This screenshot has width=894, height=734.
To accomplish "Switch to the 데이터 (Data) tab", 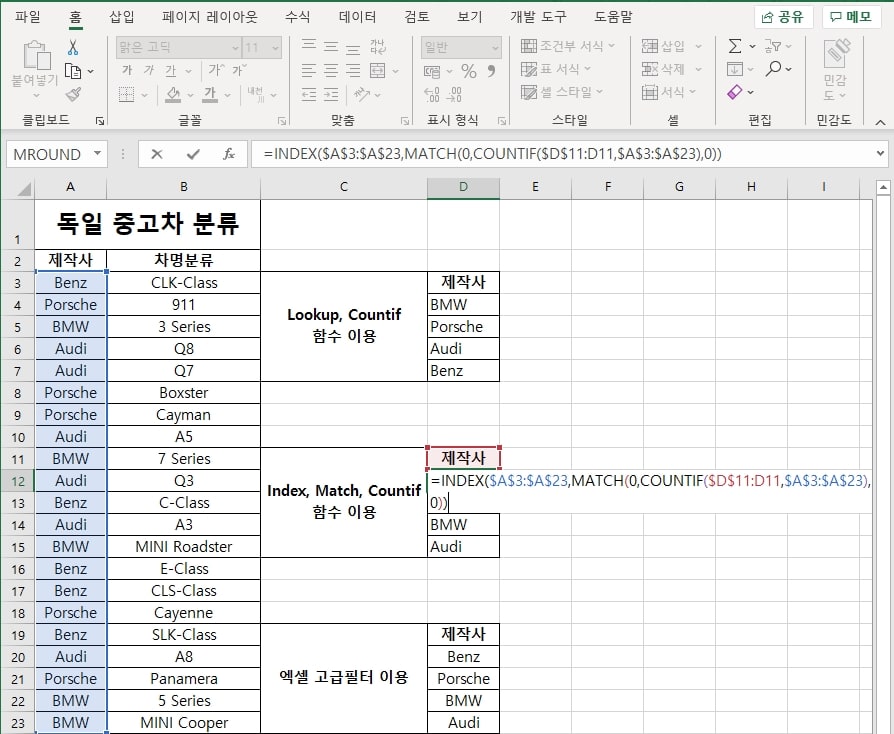I will click(x=357, y=17).
